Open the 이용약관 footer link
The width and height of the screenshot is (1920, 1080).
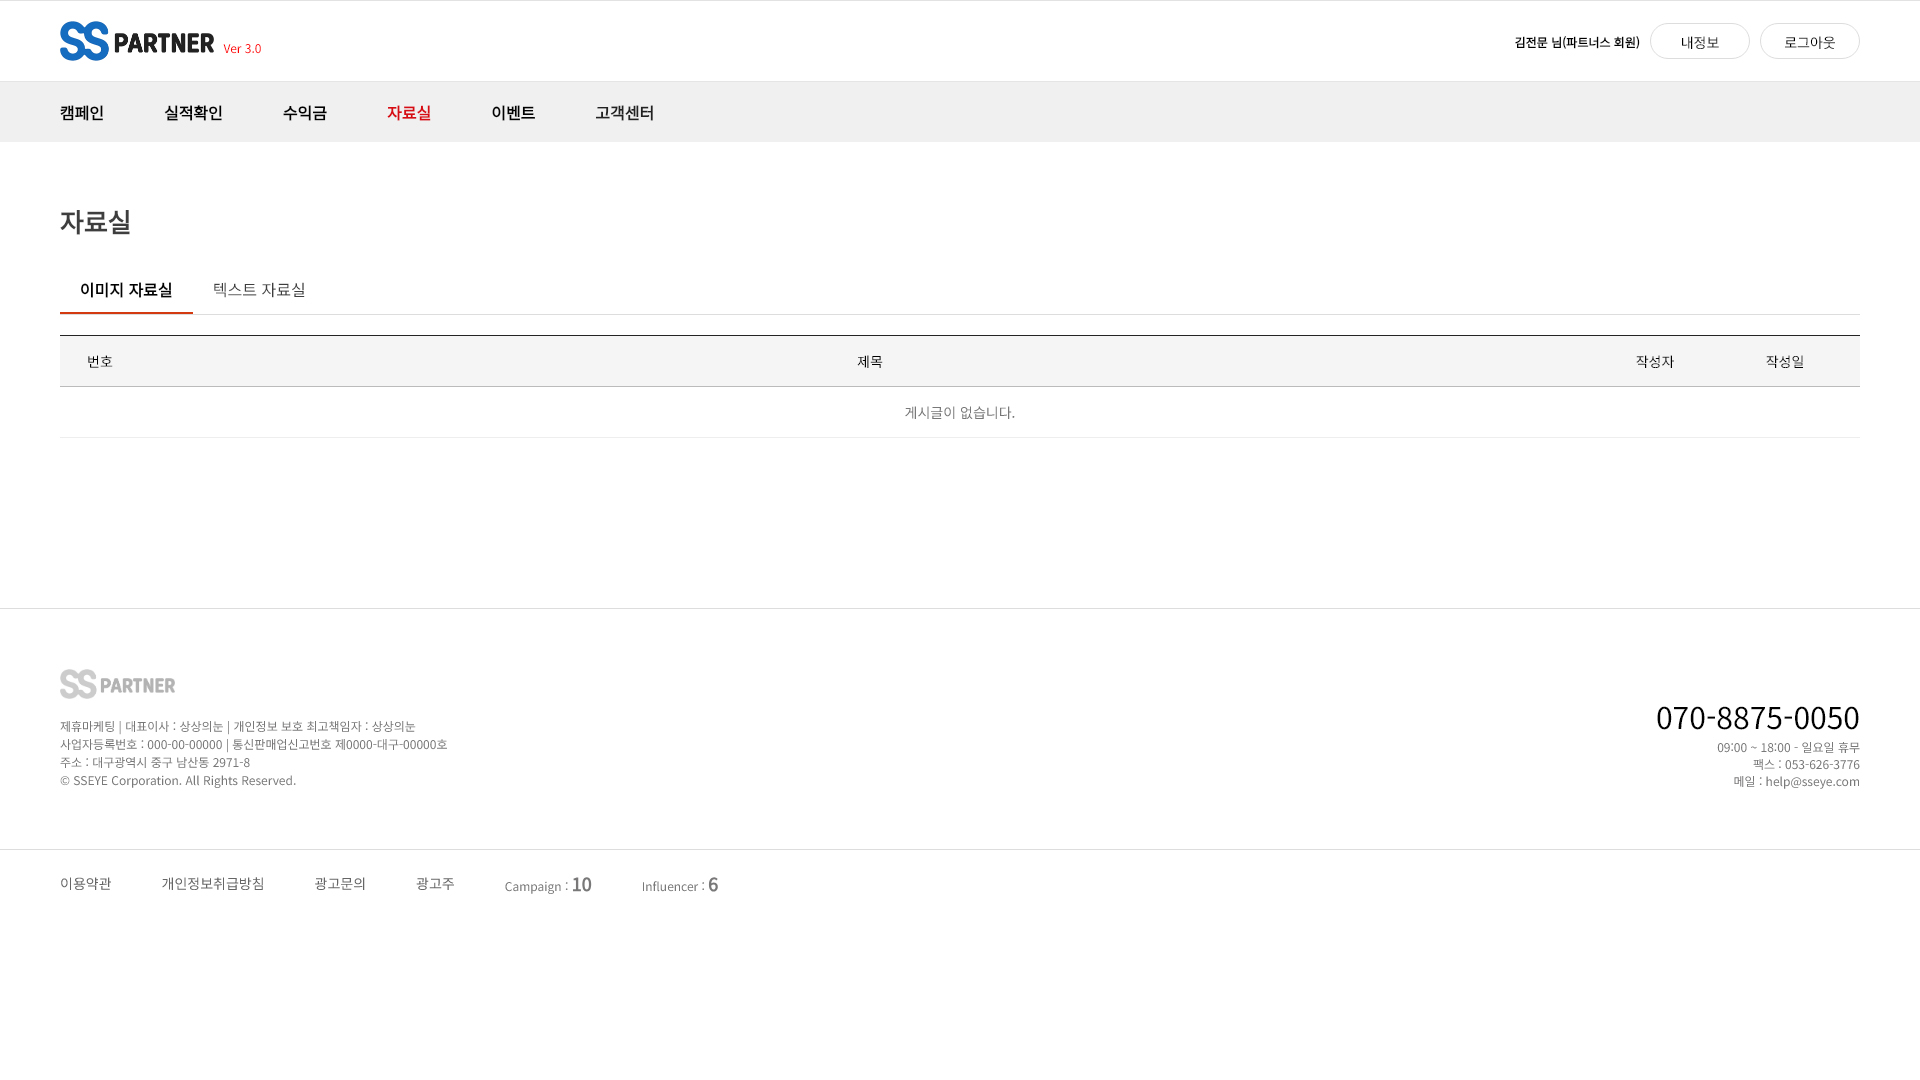pos(86,883)
